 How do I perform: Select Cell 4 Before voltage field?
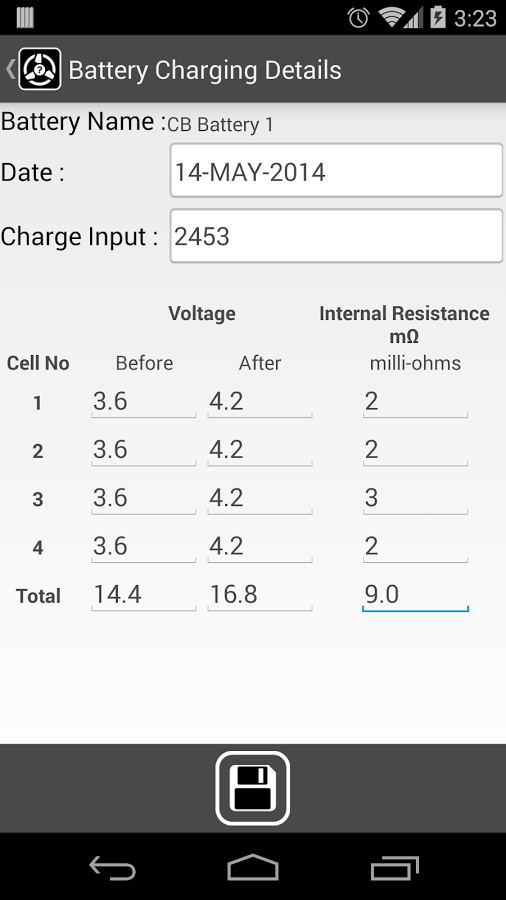143,546
